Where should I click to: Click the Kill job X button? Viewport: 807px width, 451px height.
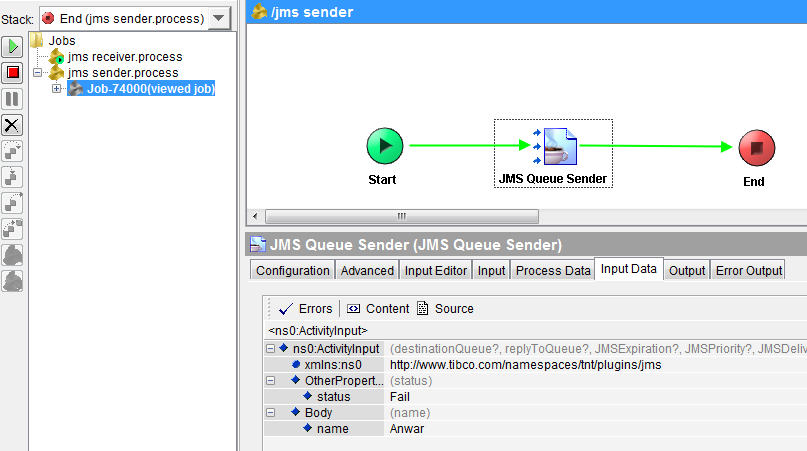click(x=12, y=125)
